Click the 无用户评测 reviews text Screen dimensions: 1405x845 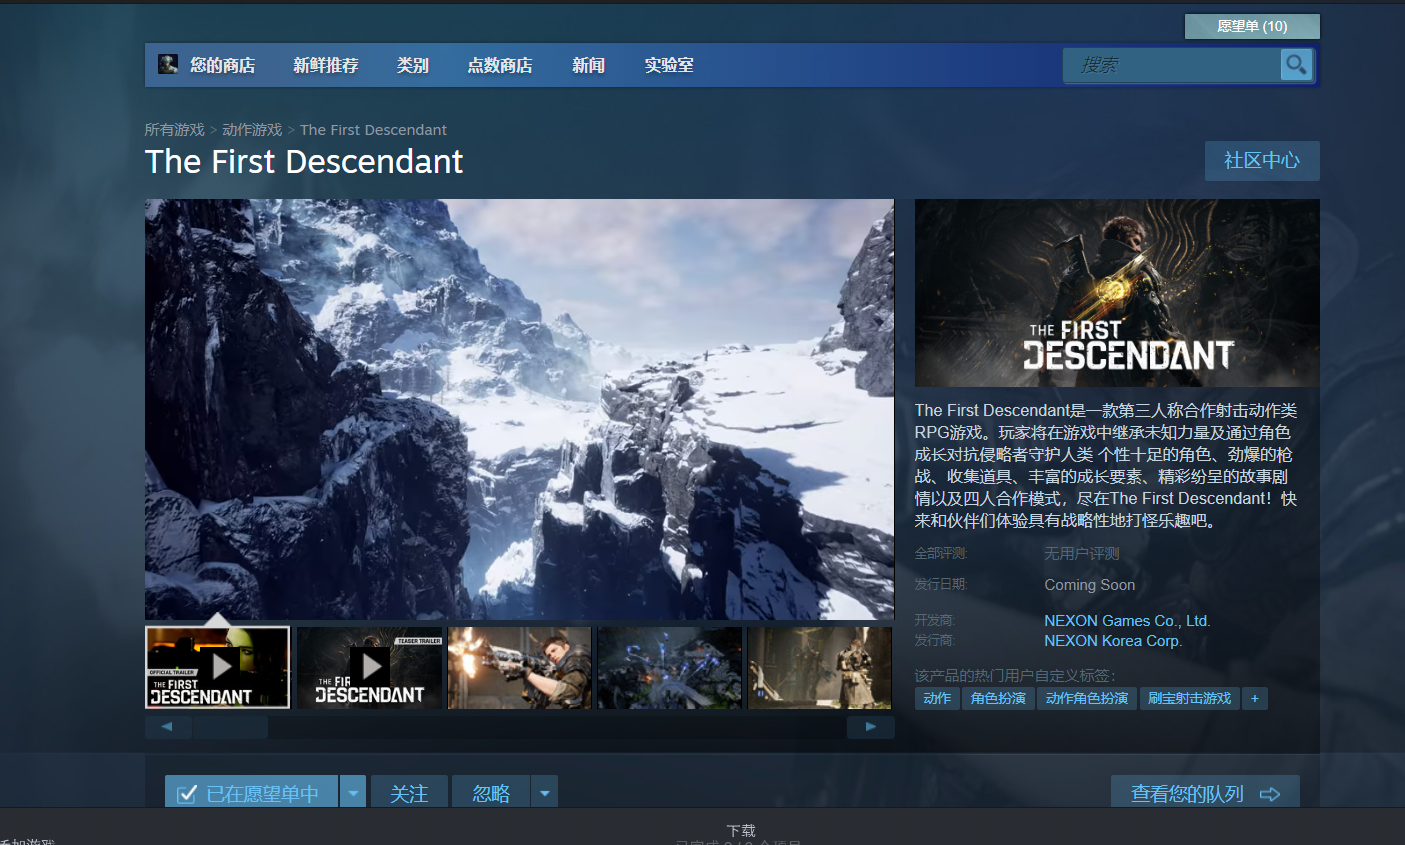tap(1082, 553)
